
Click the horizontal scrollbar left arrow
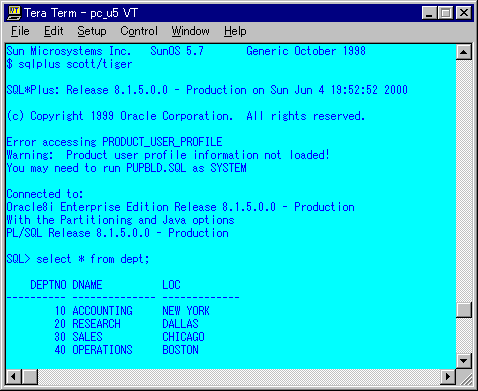pos(14,377)
